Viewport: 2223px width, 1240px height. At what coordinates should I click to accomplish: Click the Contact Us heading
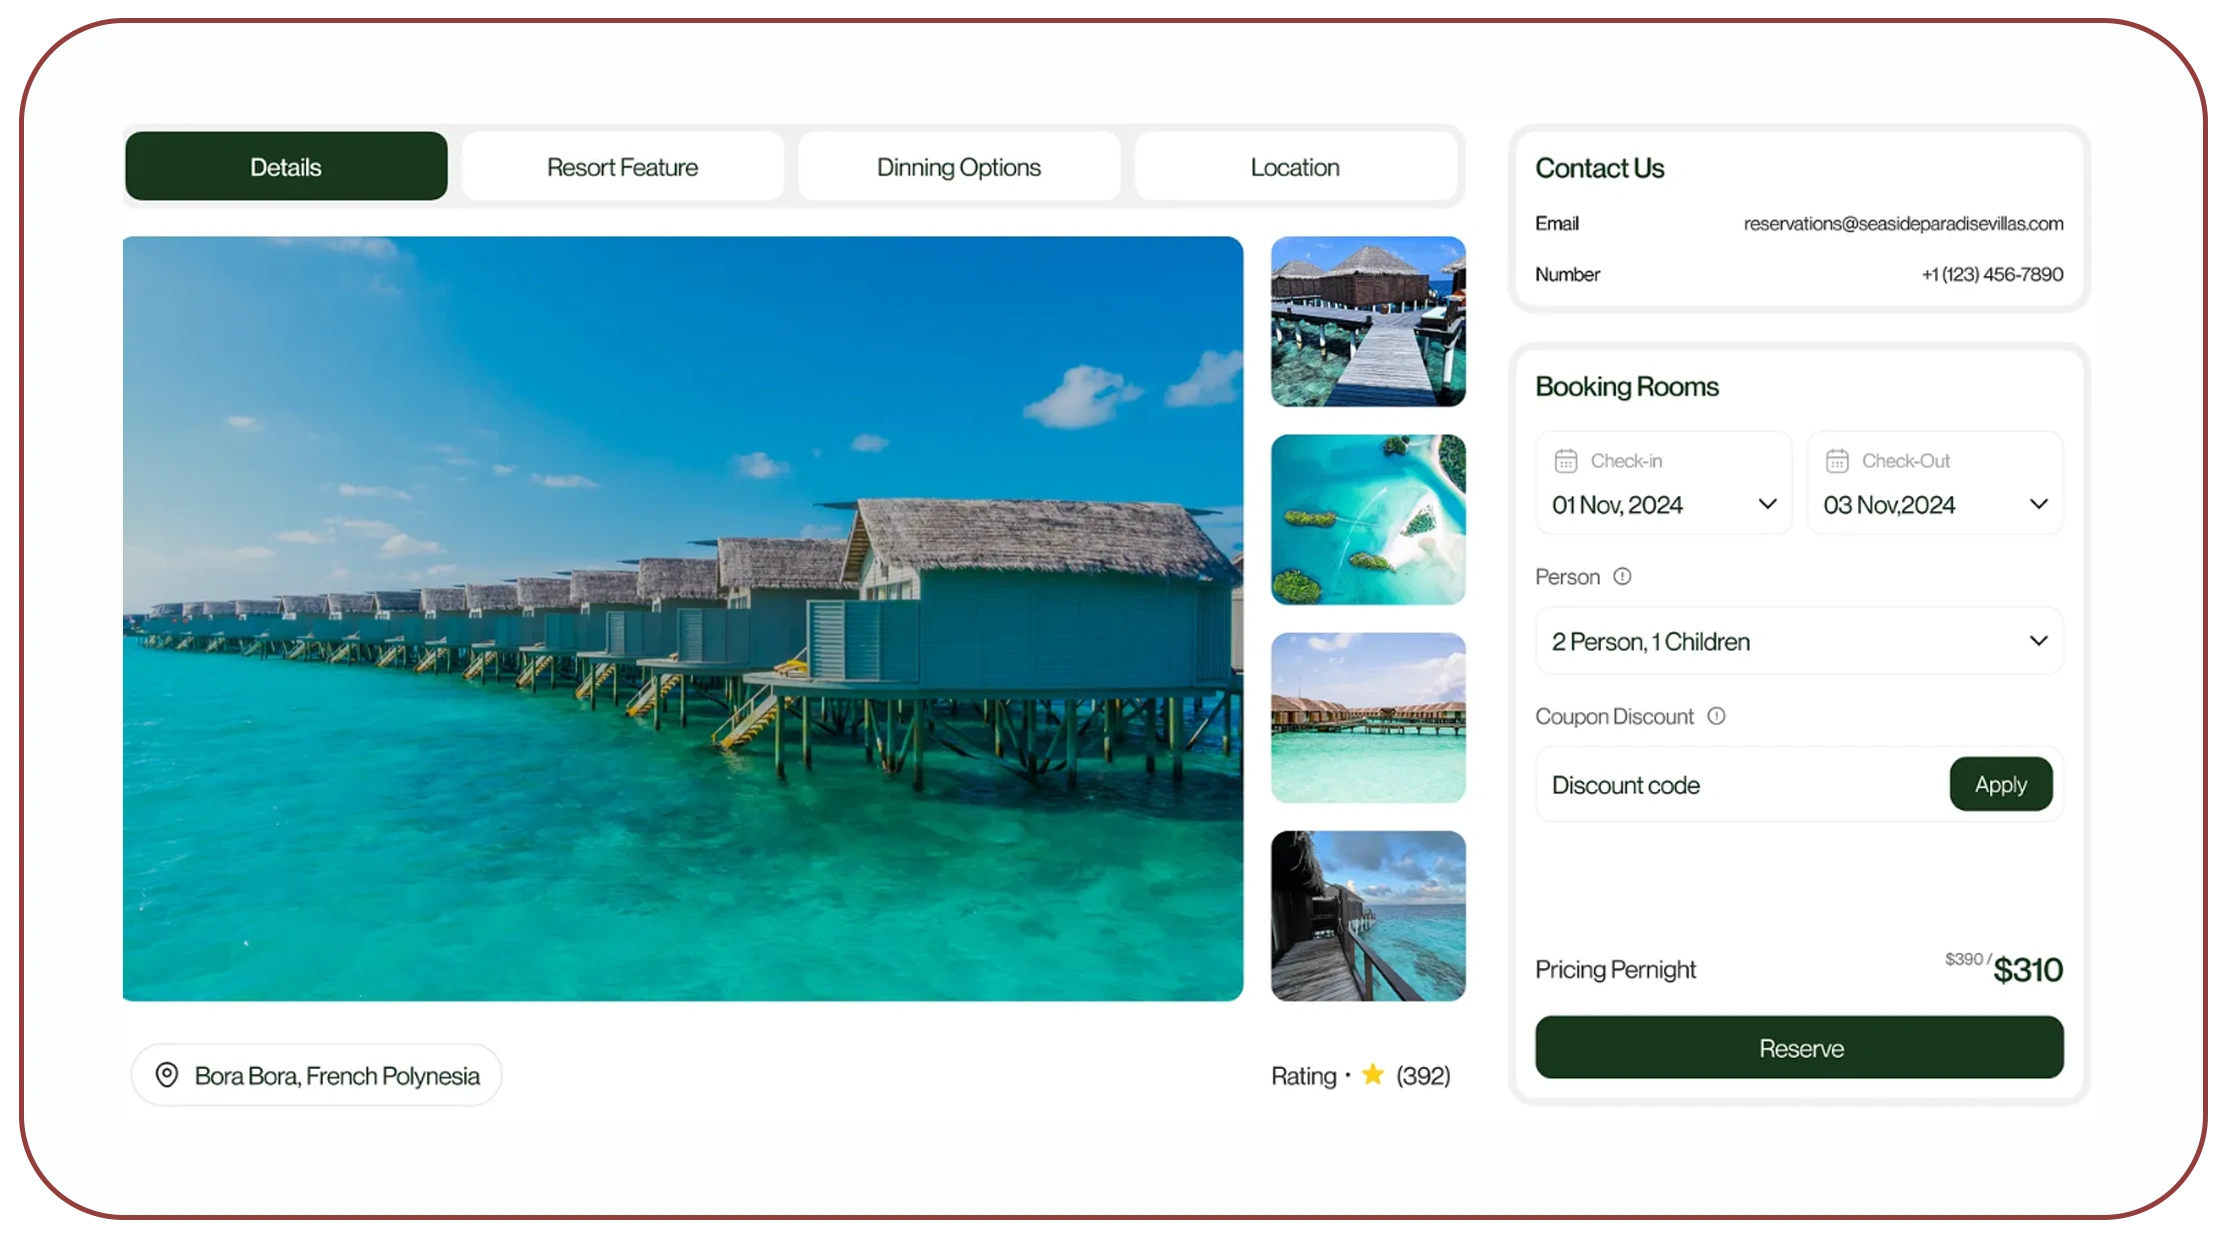[1599, 168]
